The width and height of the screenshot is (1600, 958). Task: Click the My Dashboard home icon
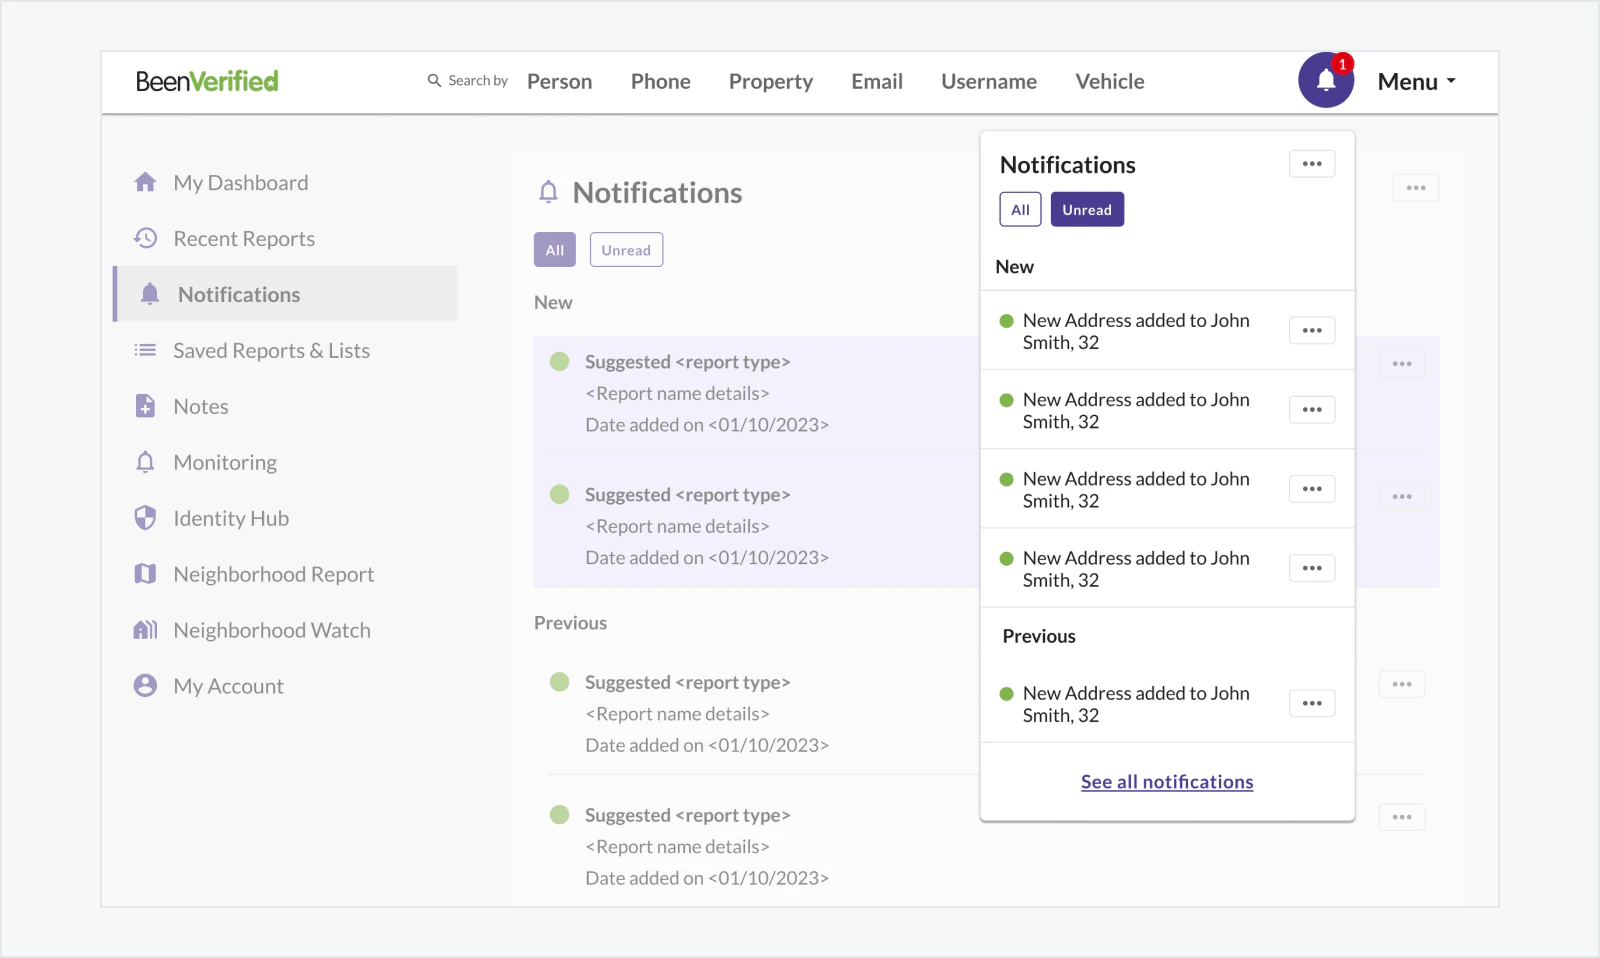[x=145, y=182]
